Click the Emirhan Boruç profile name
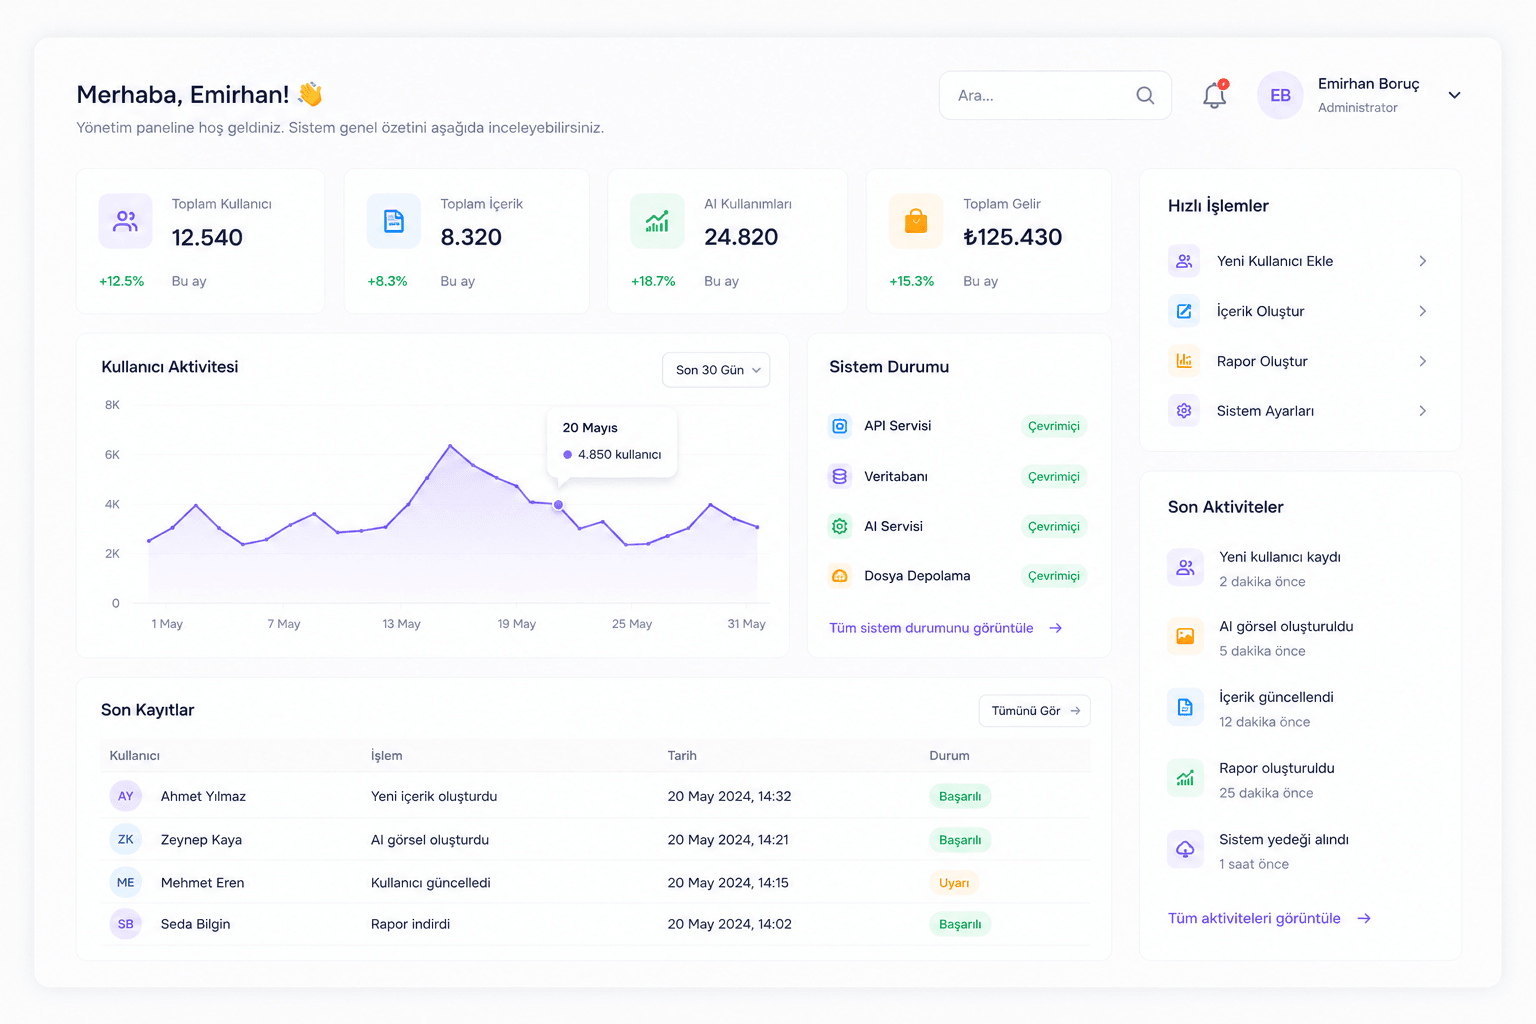The width and height of the screenshot is (1536, 1024). point(1368,84)
